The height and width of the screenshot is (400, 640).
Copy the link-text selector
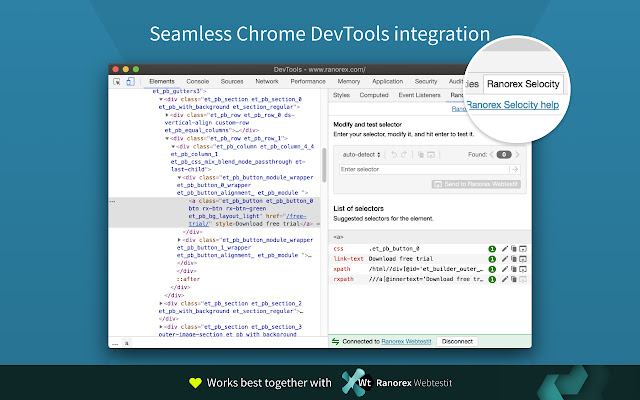(x=514, y=259)
